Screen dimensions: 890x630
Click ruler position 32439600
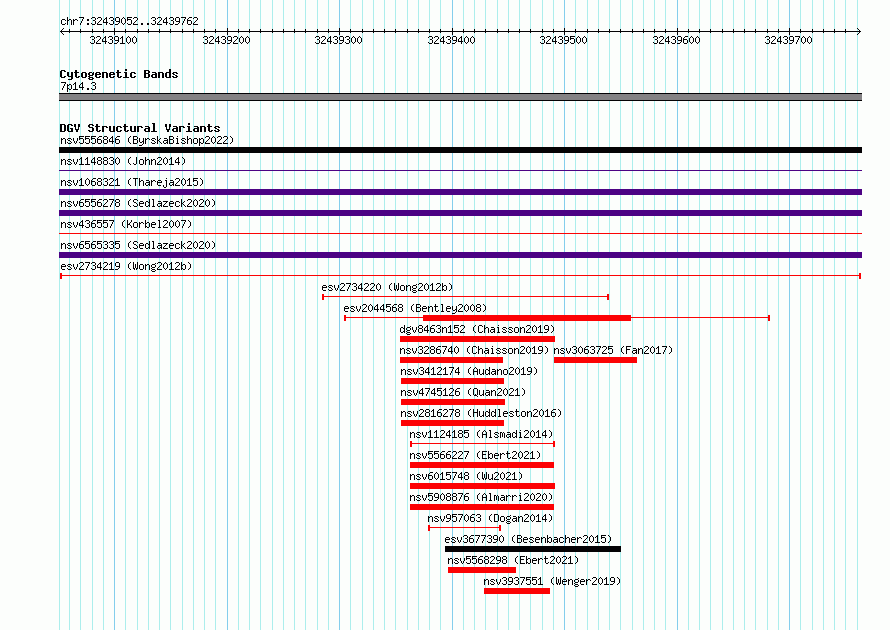coord(677,40)
